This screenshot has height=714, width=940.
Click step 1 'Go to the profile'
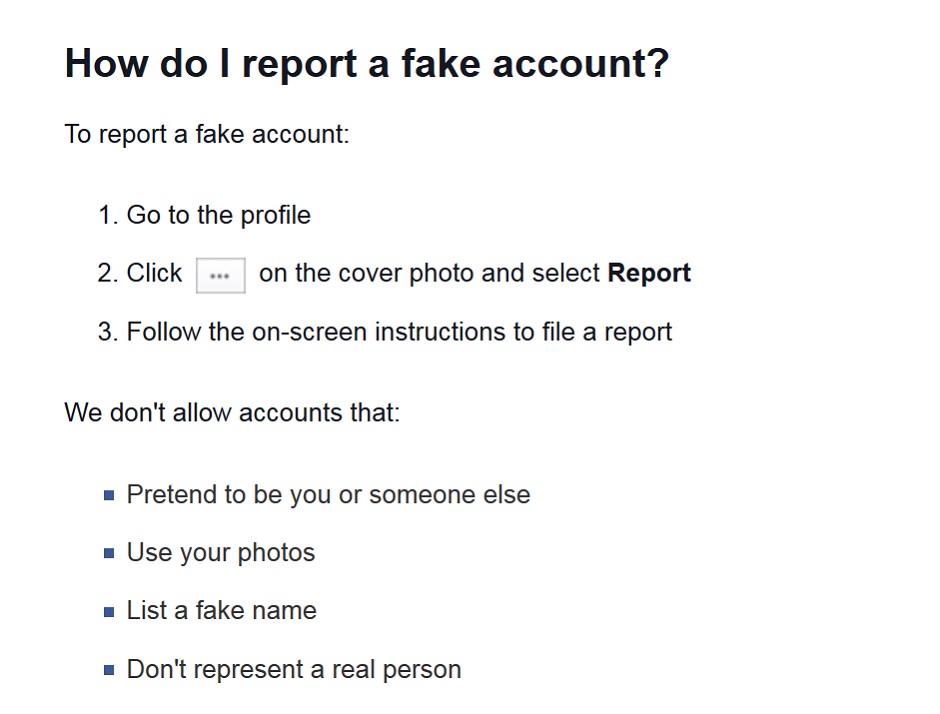[218, 215]
